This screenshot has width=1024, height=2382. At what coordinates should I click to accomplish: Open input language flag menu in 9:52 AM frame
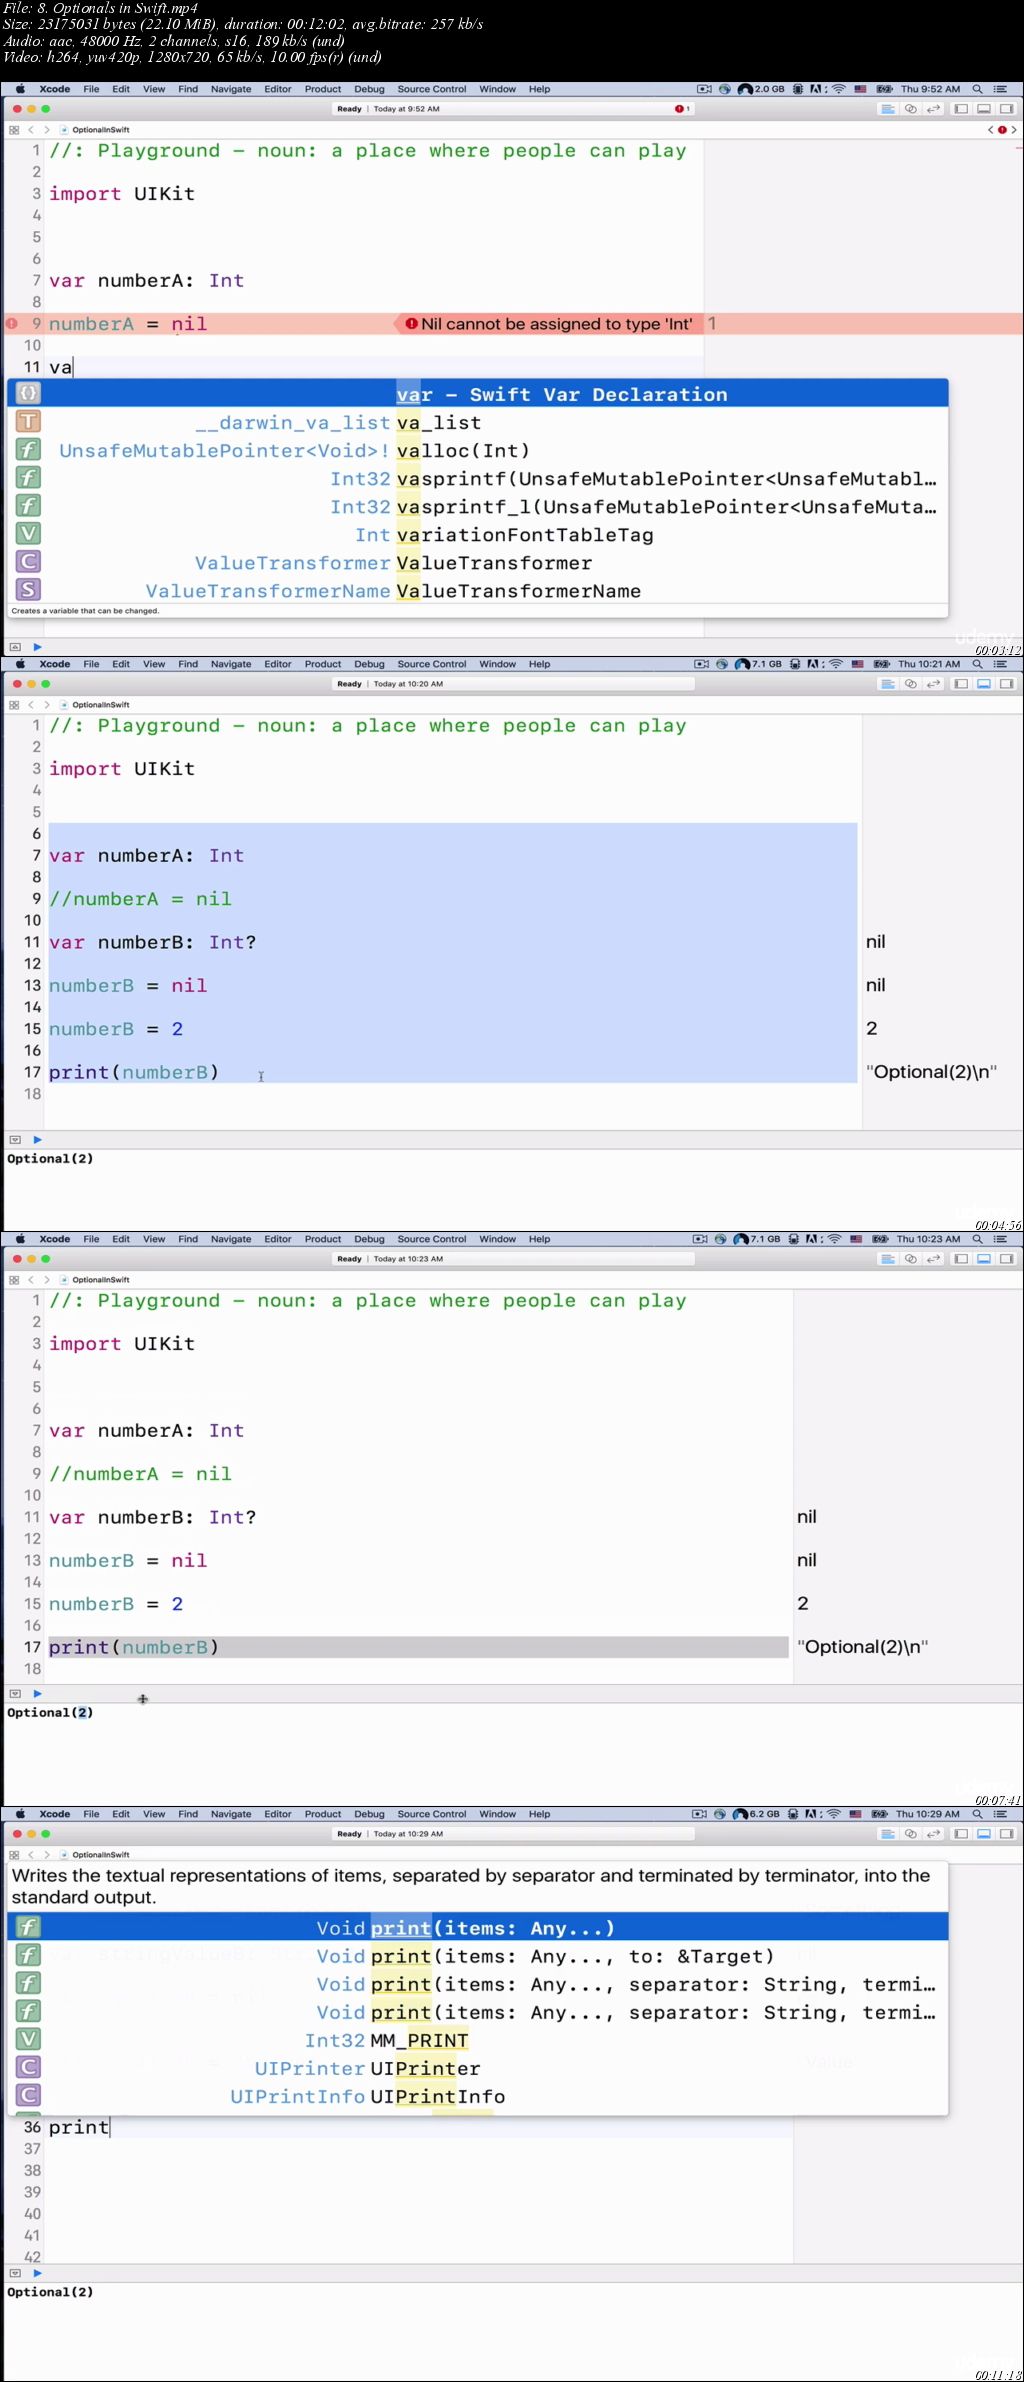860,89
